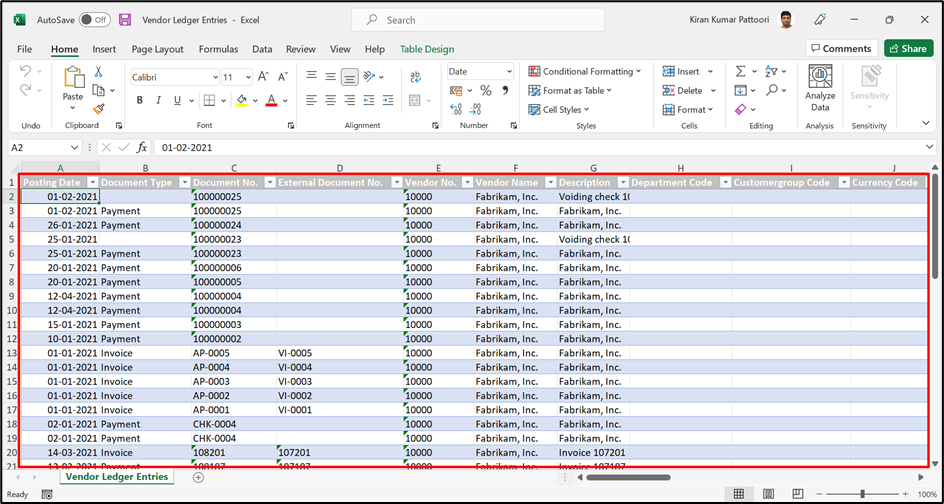Click the Analyze Data button
This screenshot has height=504, width=944.
820,89
